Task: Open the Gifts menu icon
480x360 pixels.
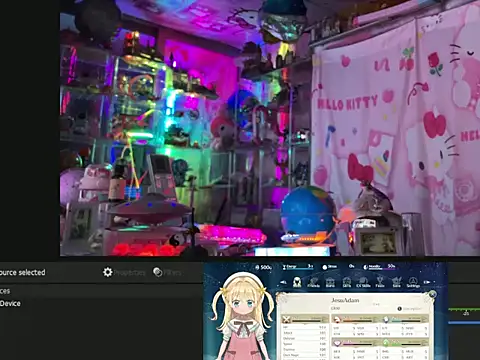Action: (x=347, y=283)
